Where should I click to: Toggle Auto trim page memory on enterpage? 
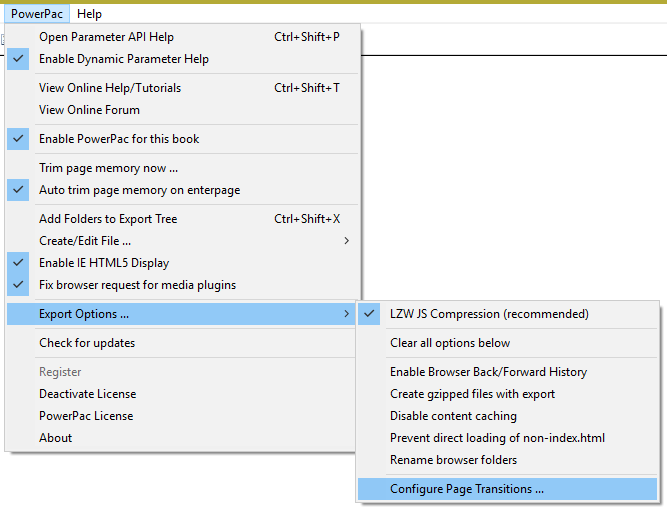(x=182, y=190)
